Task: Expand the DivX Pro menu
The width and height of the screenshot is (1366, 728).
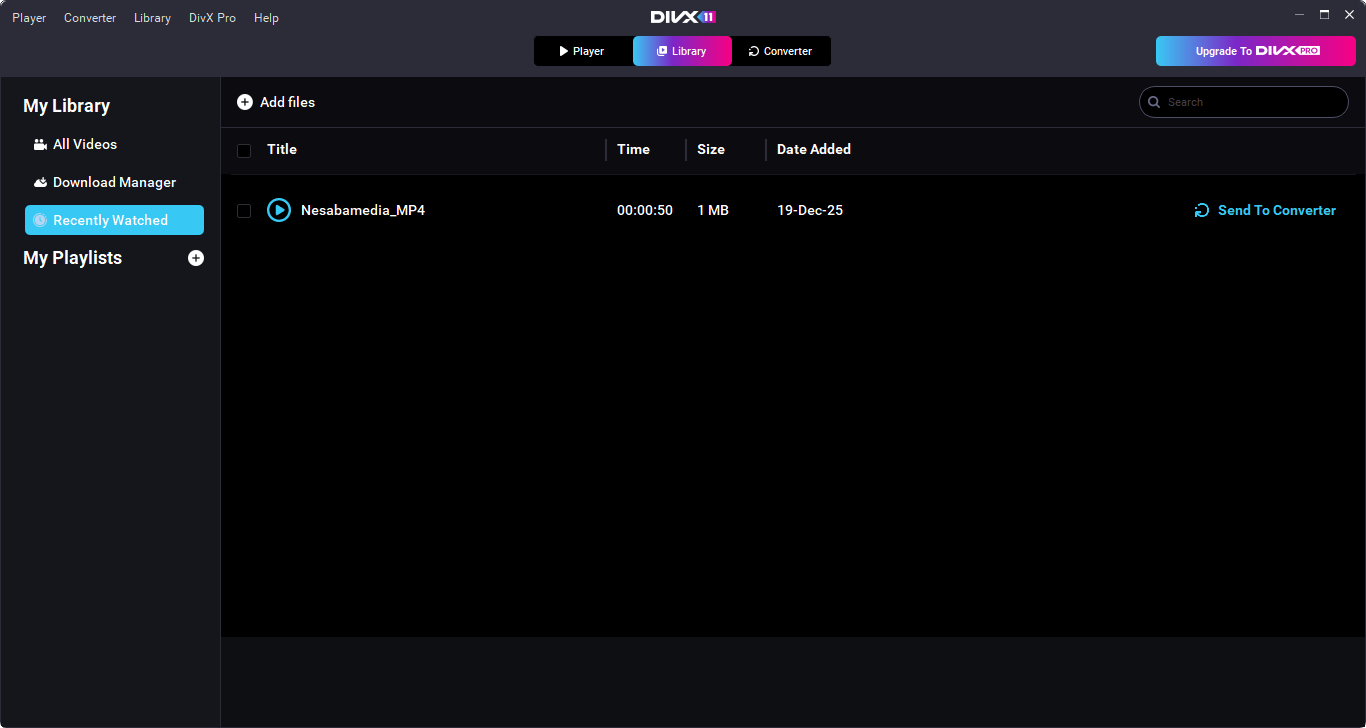Action: 212,18
